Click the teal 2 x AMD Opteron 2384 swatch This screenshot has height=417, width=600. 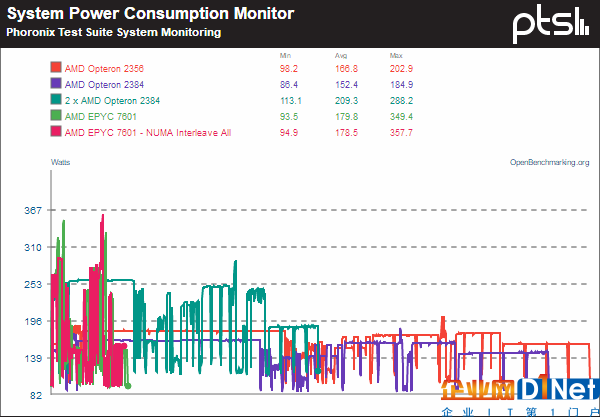[x=56, y=99]
